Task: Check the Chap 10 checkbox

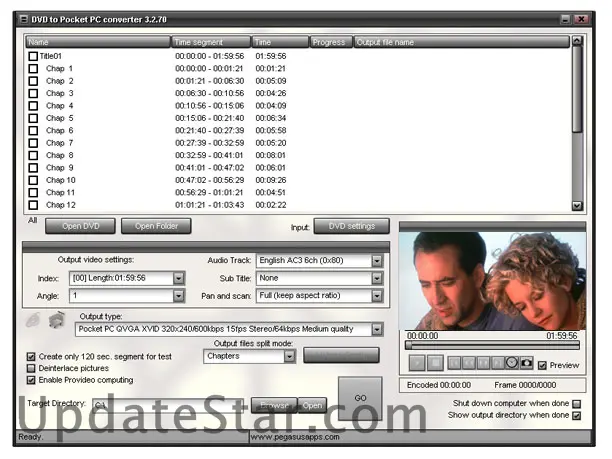Action: [x=33, y=180]
